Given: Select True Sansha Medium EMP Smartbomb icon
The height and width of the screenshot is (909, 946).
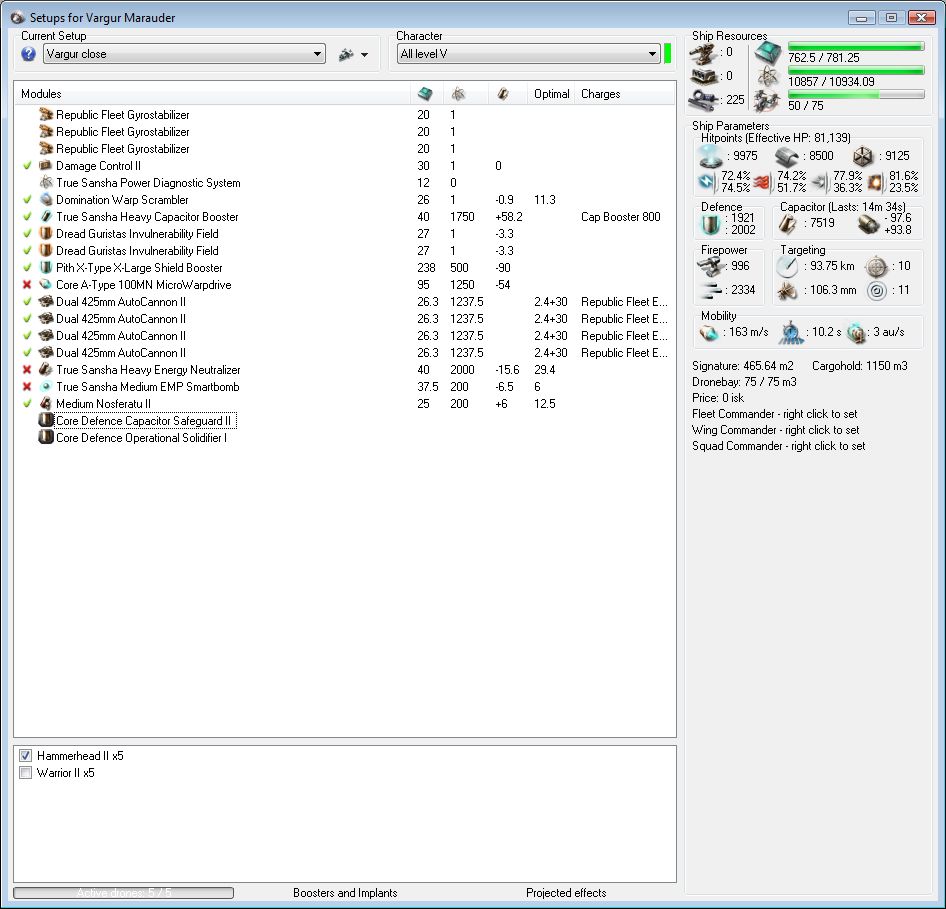Looking at the screenshot, I should (46, 387).
